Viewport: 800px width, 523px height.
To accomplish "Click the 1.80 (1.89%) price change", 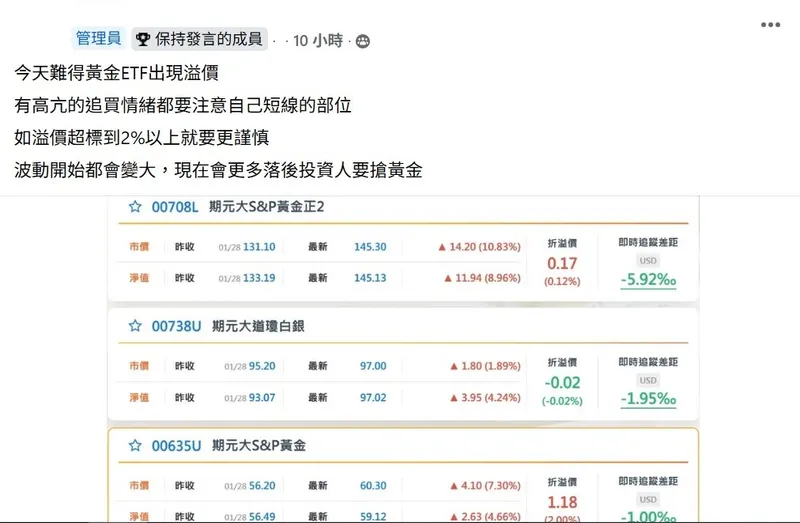I will [x=485, y=366].
